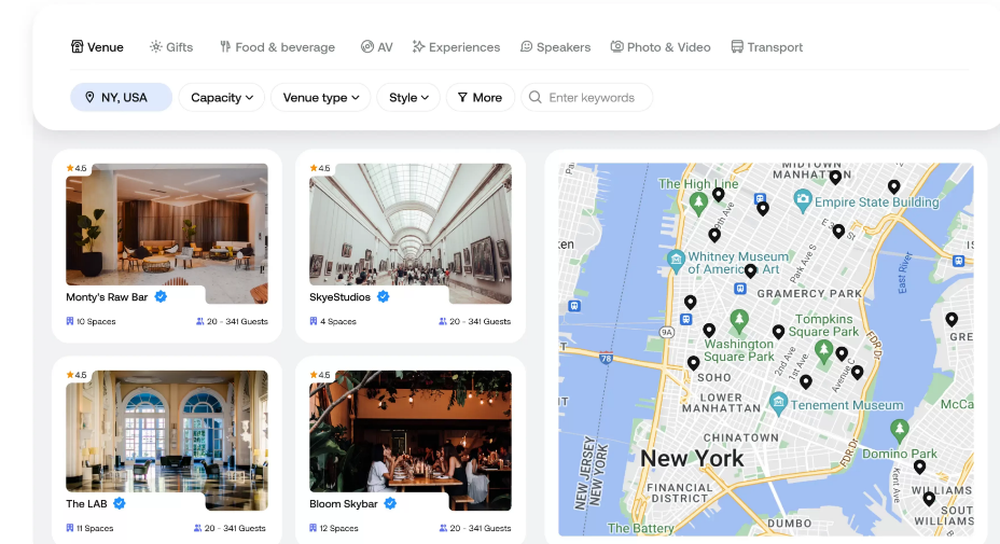Open the Venue type dropdown

(x=321, y=98)
